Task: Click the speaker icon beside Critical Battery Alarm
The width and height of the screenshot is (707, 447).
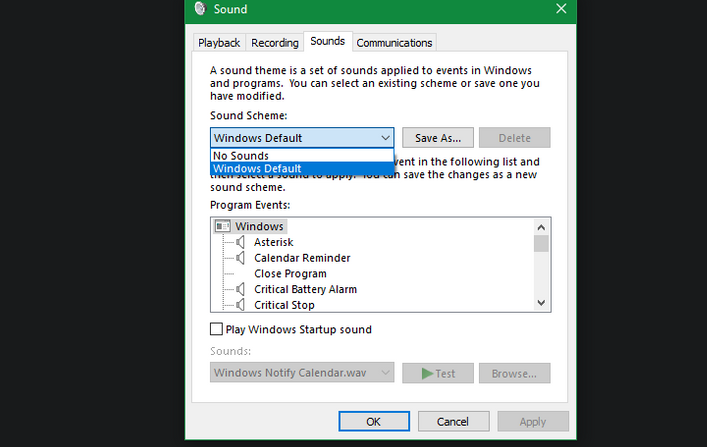Action: click(240, 289)
